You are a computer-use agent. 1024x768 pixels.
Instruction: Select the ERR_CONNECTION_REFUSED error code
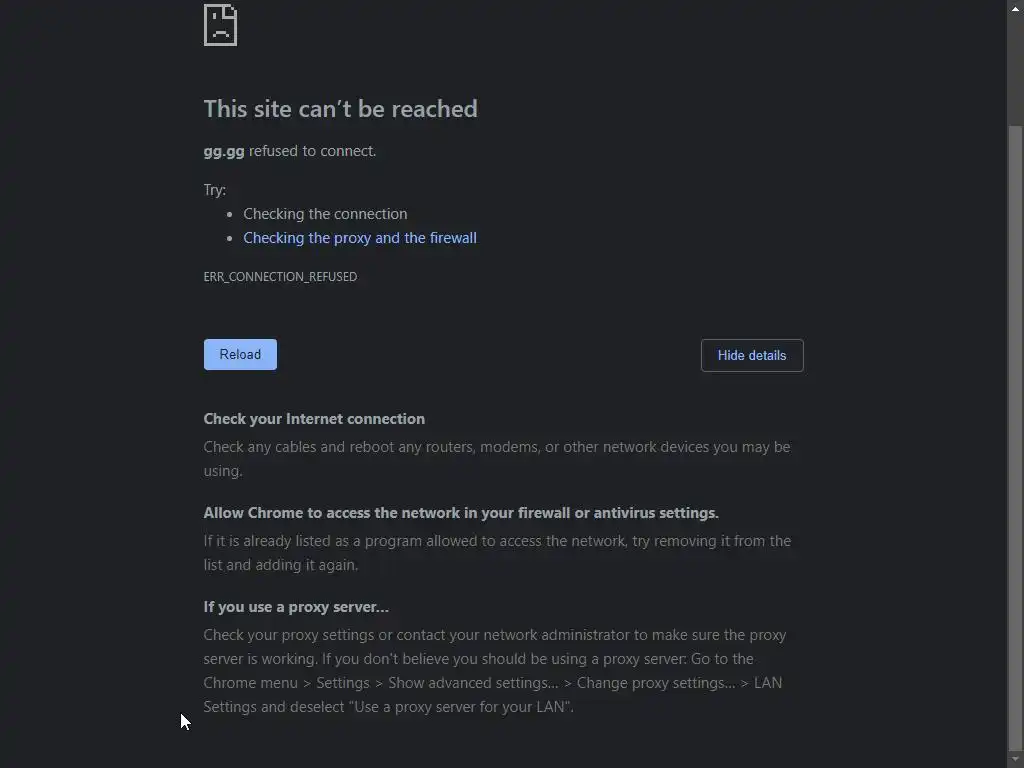(x=280, y=277)
